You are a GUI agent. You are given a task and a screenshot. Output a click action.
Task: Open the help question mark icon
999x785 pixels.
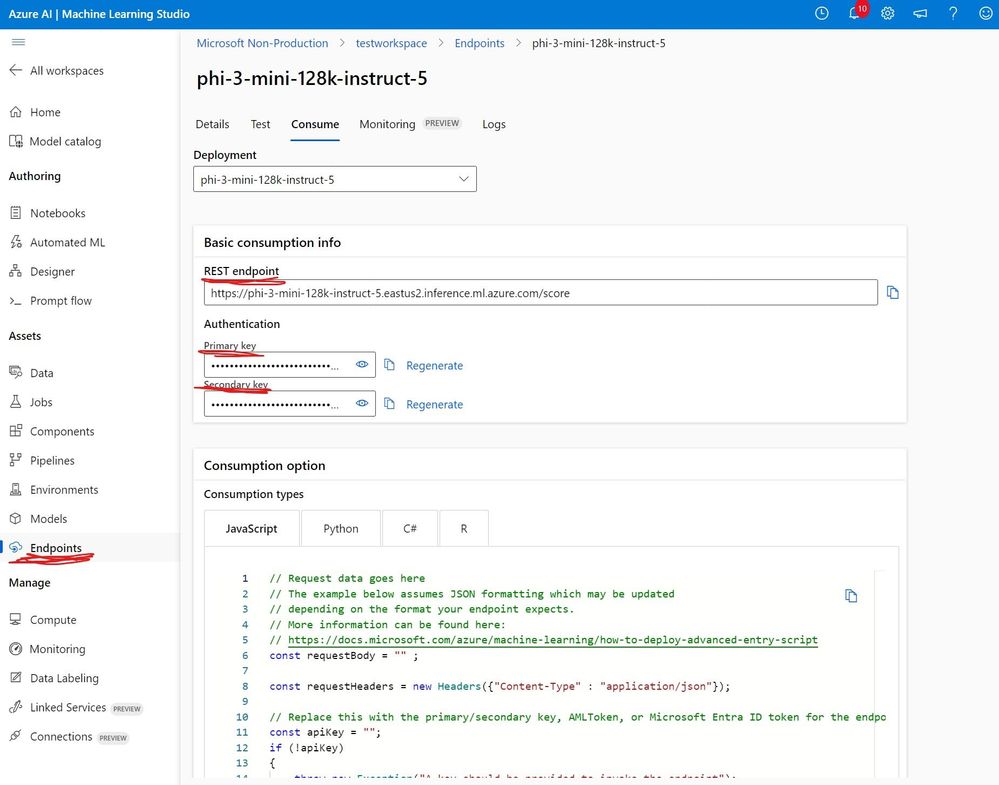coord(952,13)
